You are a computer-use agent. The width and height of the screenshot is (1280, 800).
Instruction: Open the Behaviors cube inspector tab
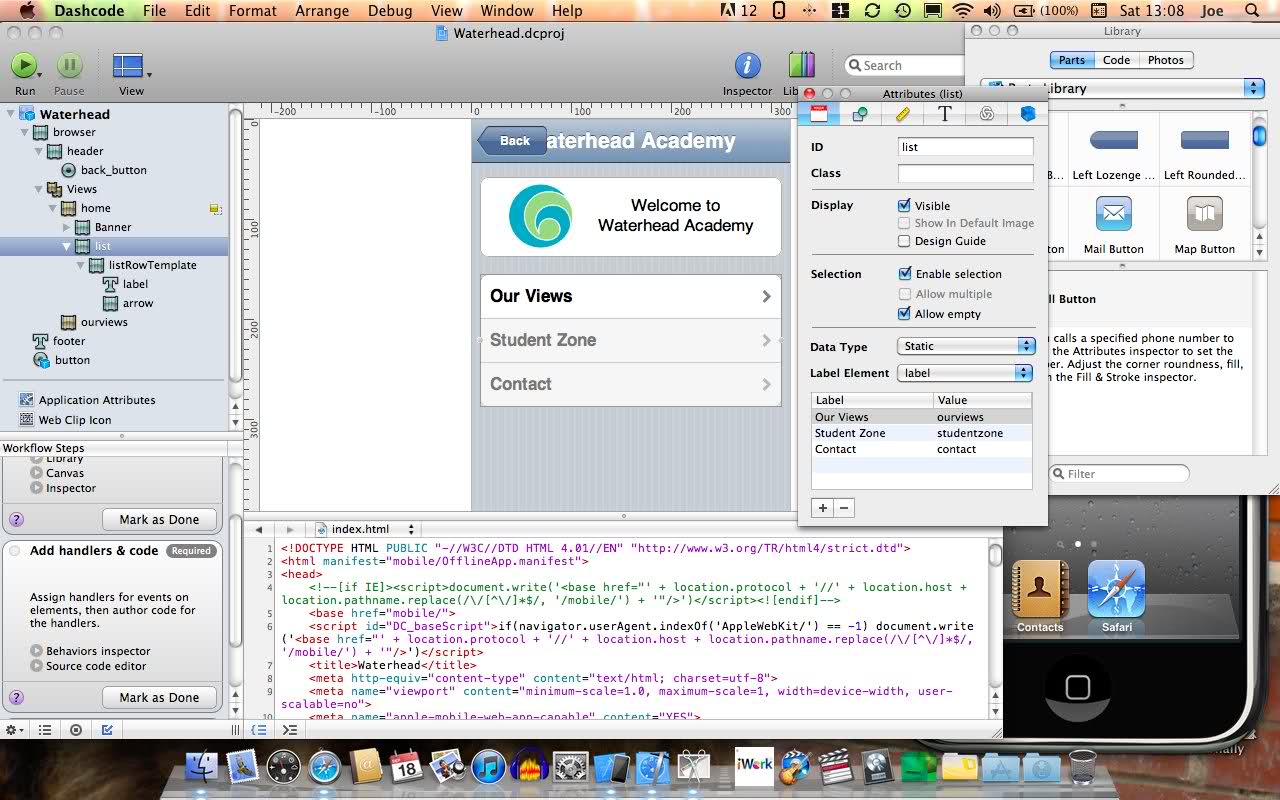coord(1027,114)
